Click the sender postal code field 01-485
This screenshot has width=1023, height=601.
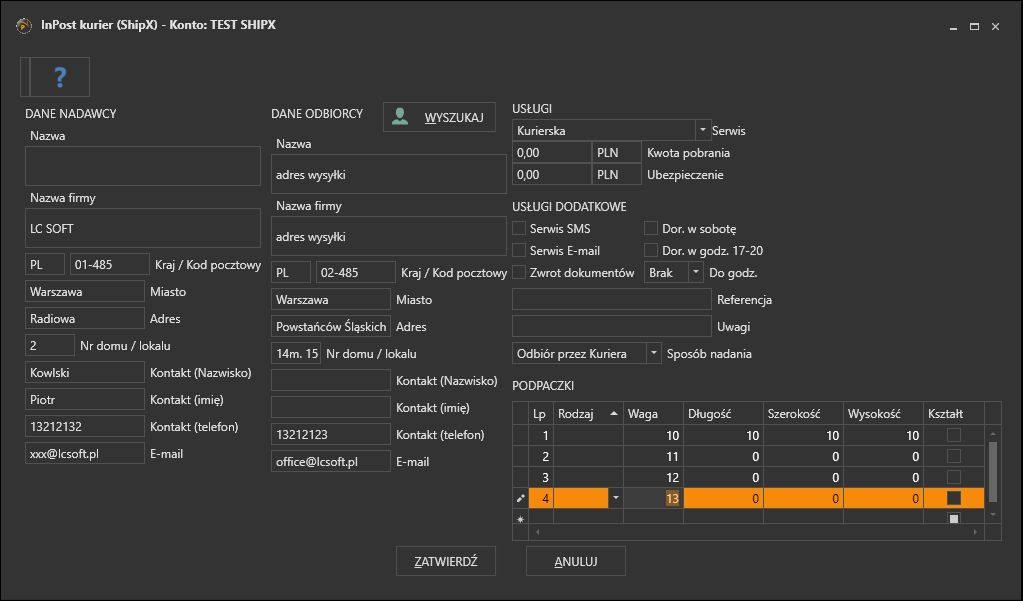click(x=110, y=264)
